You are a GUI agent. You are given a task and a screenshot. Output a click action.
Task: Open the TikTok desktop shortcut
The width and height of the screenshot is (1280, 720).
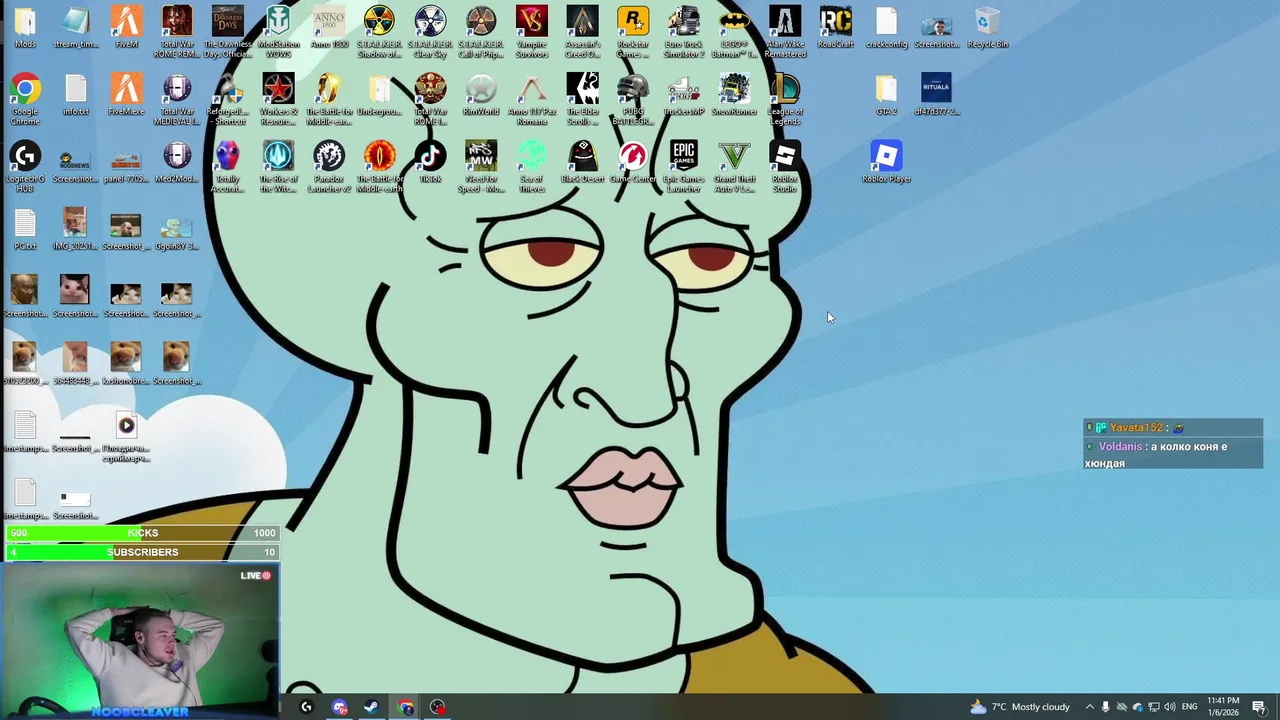point(430,162)
